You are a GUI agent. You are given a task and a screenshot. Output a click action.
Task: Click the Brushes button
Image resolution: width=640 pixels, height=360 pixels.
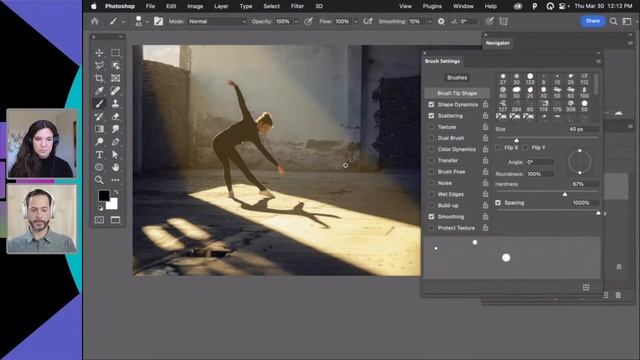pyautogui.click(x=457, y=78)
